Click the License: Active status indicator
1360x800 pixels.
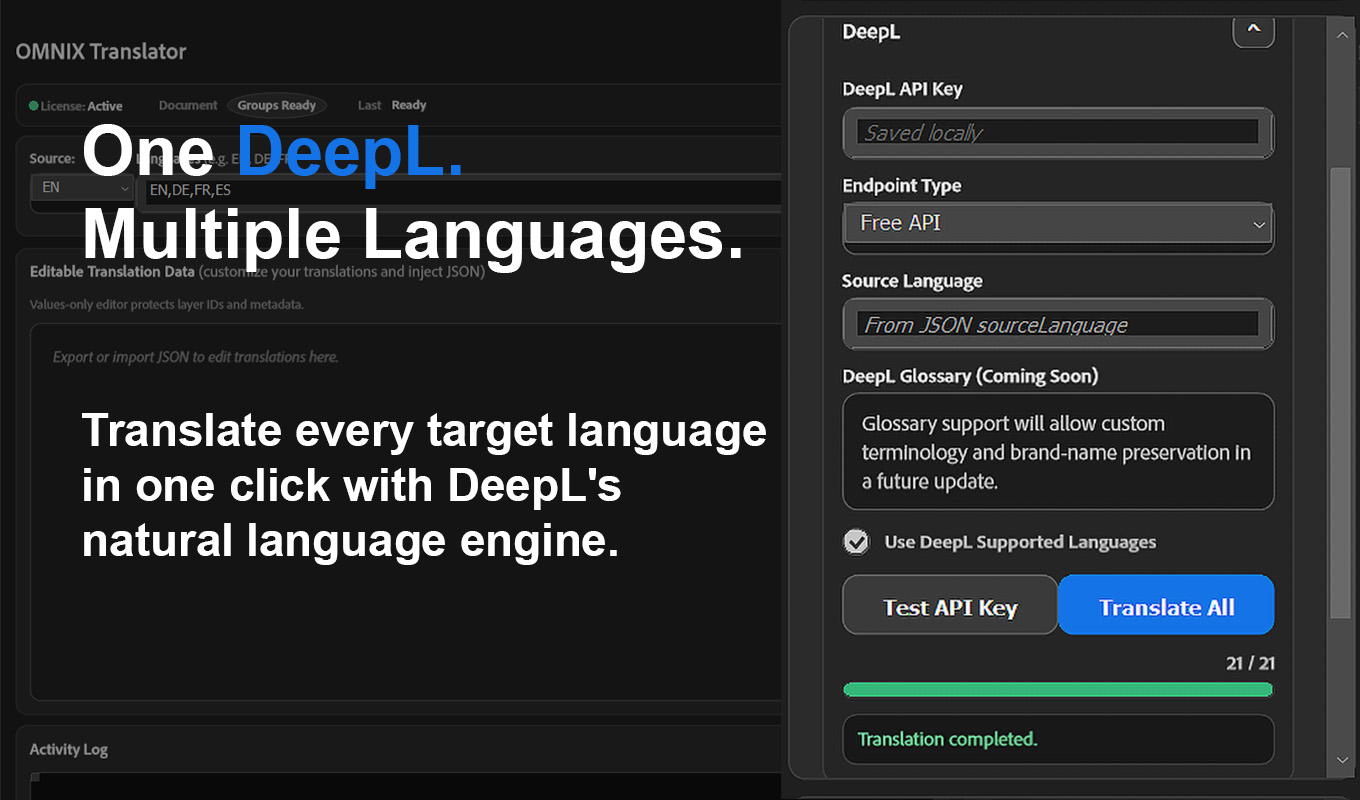pyautogui.click(x=75, y=106)
